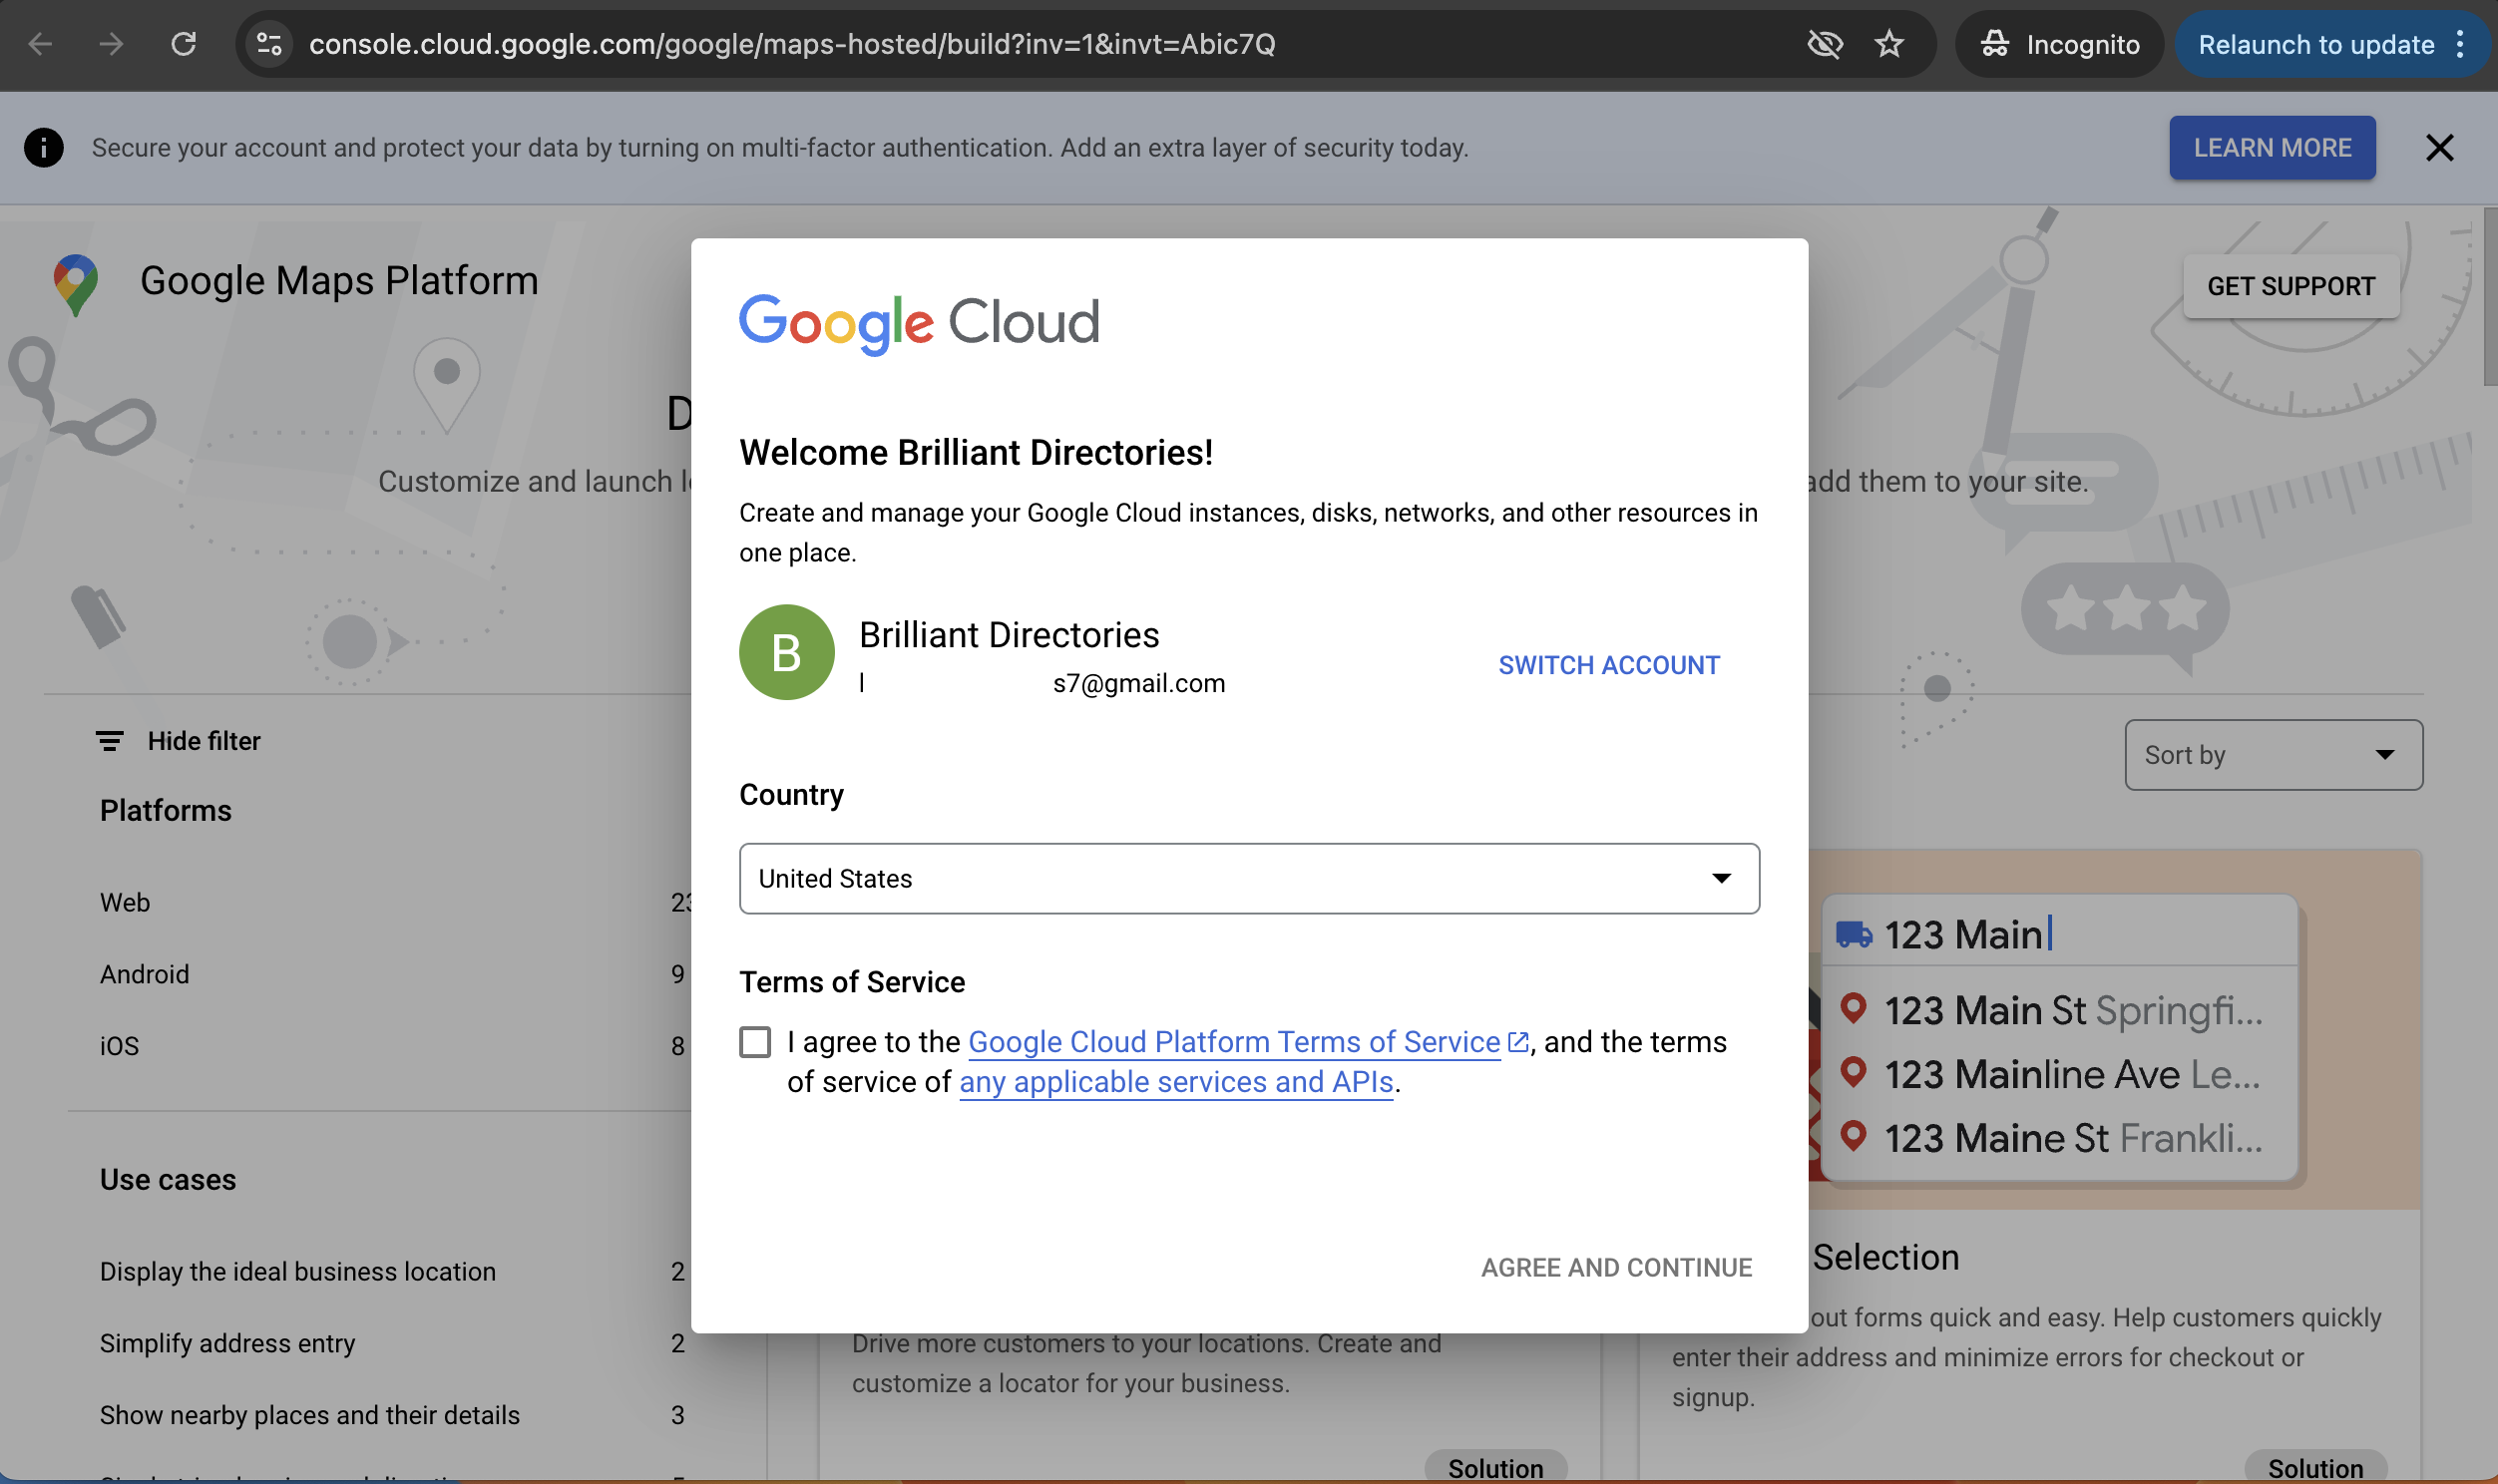2498x1484 pixels.
Task: Expand the Country dropdown showing United States
Action: pos(1248,878)
